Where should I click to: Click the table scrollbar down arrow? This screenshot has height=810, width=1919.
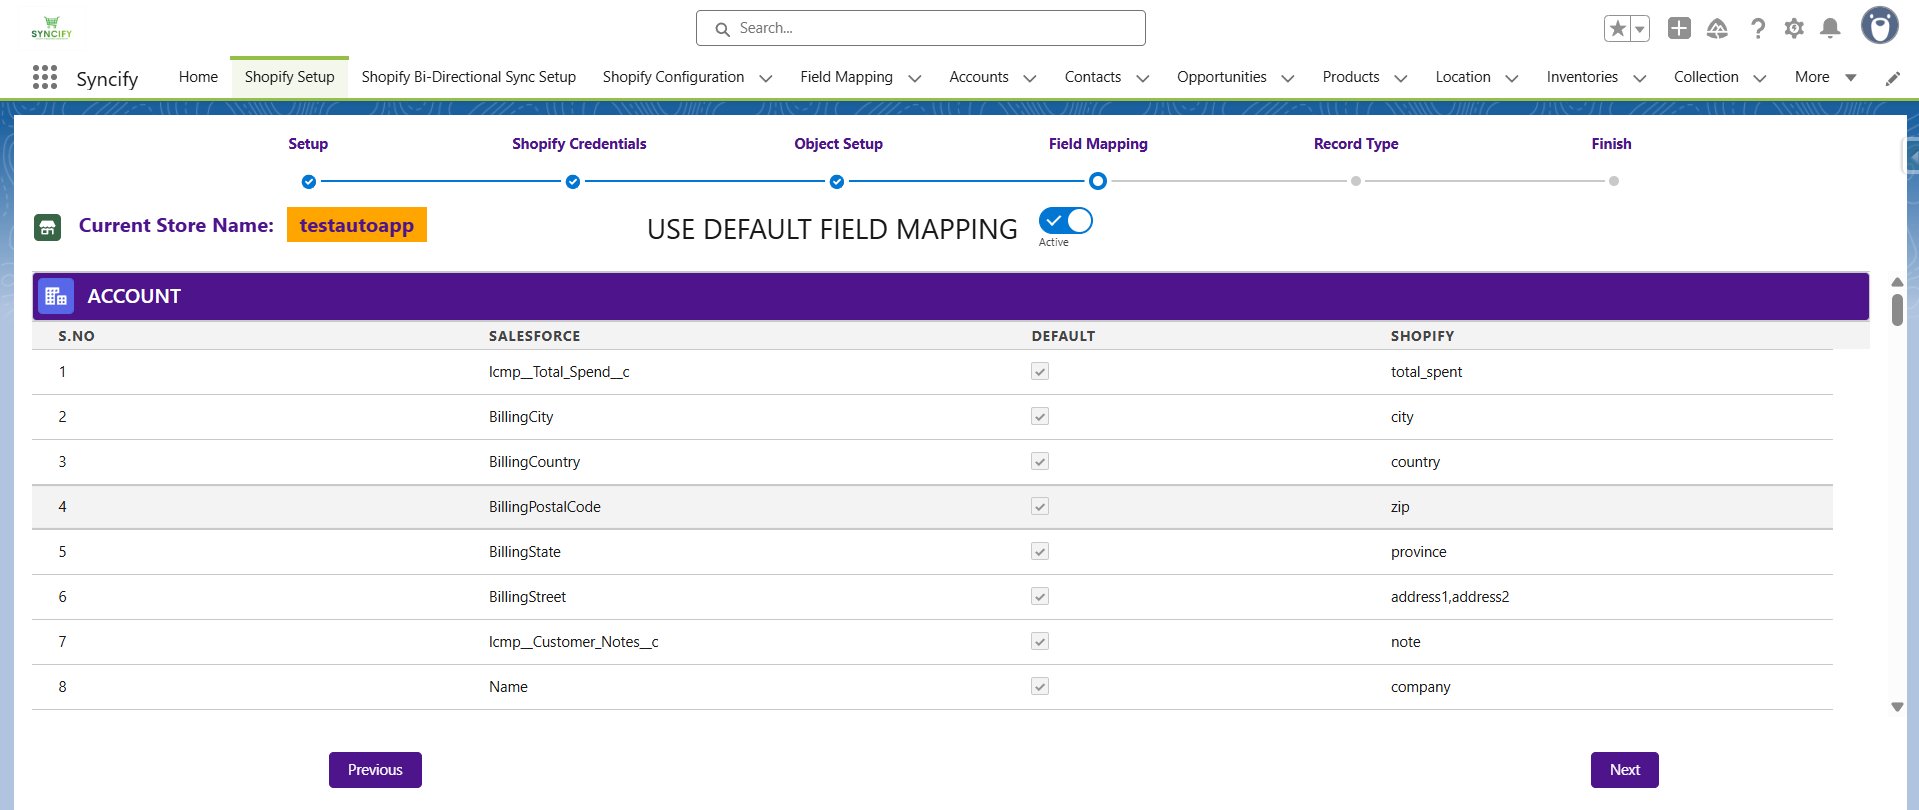(x=1897, y=707)
